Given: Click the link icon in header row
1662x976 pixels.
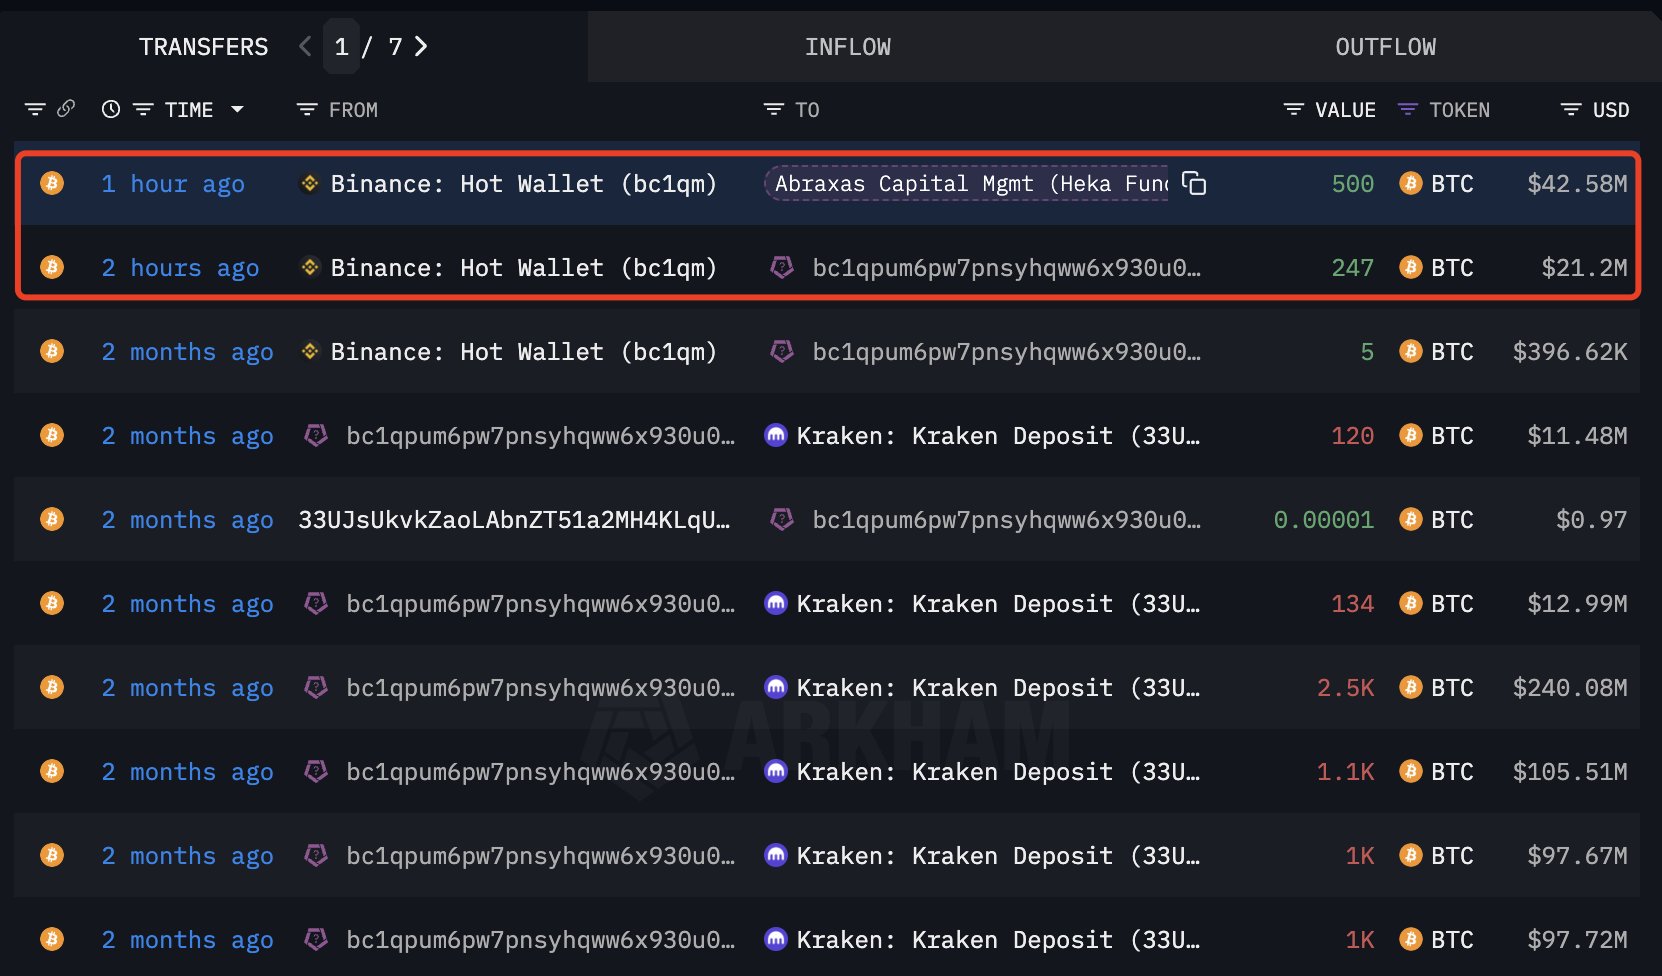Looking at the screenshot, I should (66, 109).
